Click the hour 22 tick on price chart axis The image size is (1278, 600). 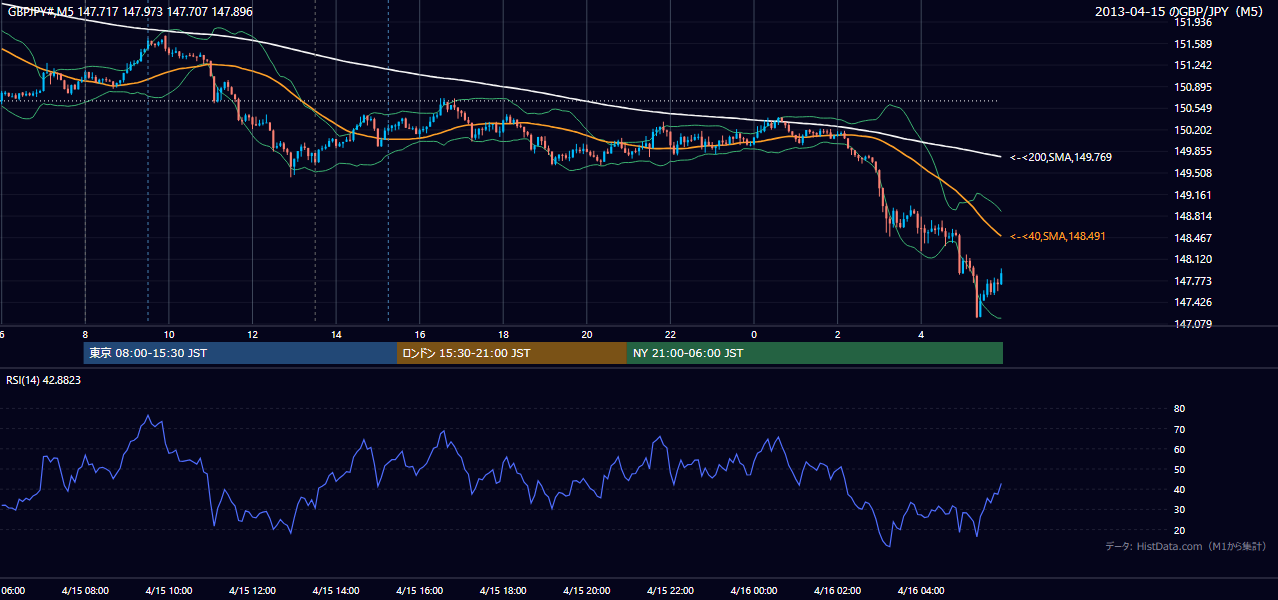[670, 334]
